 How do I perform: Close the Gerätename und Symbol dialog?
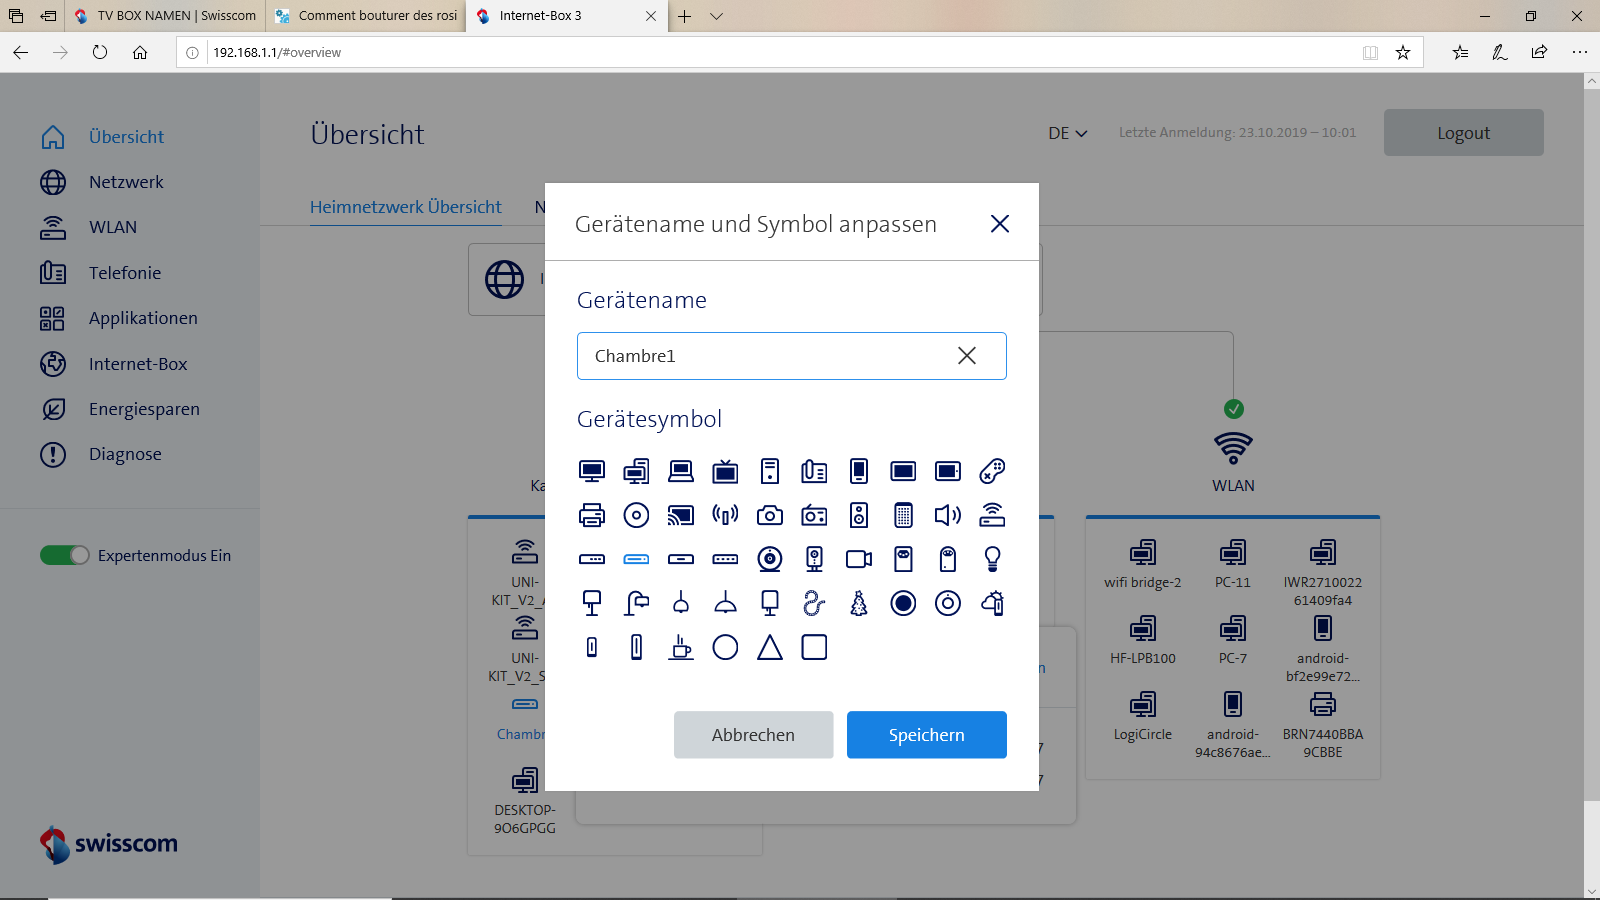click(x=999, y=224)
